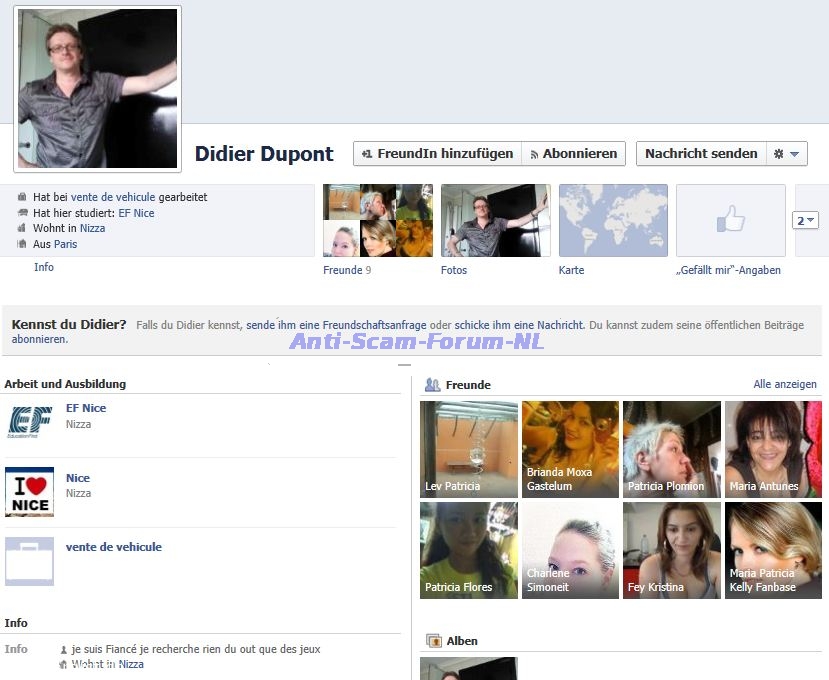This screenshot has height=680, width=829.
Task: Click the I Love Nice page icon
Action: (29, 491)
